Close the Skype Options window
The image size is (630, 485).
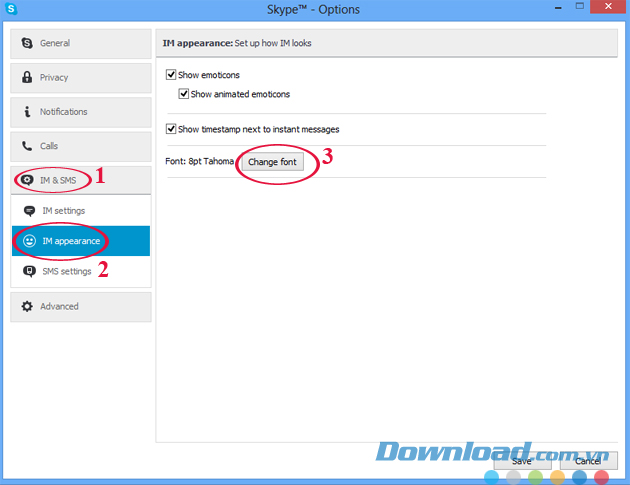coord(608,6)
